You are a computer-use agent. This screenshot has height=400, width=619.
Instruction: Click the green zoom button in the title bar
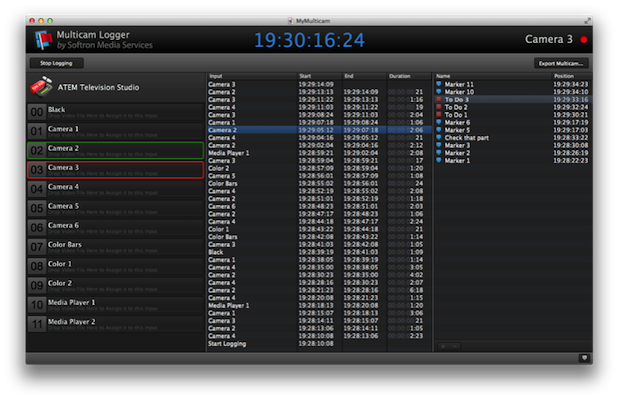point(50,21)
